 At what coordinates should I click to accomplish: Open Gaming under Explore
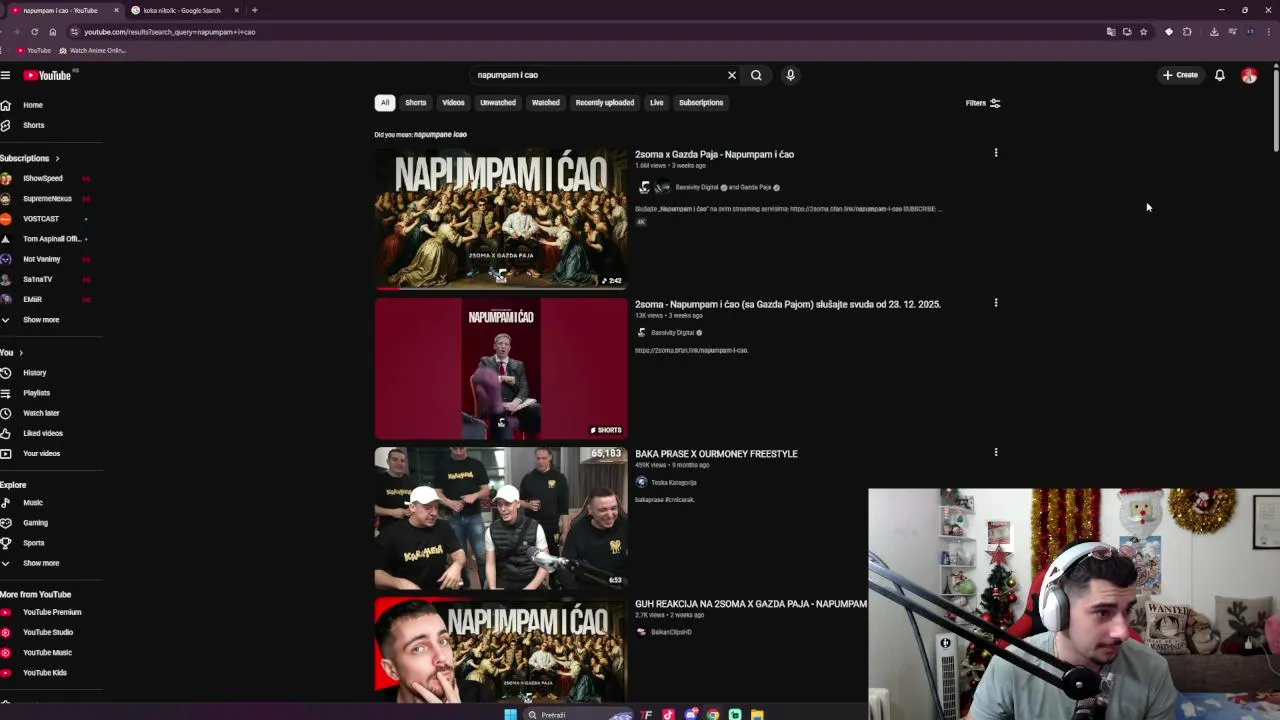click(x=35, y=523)
